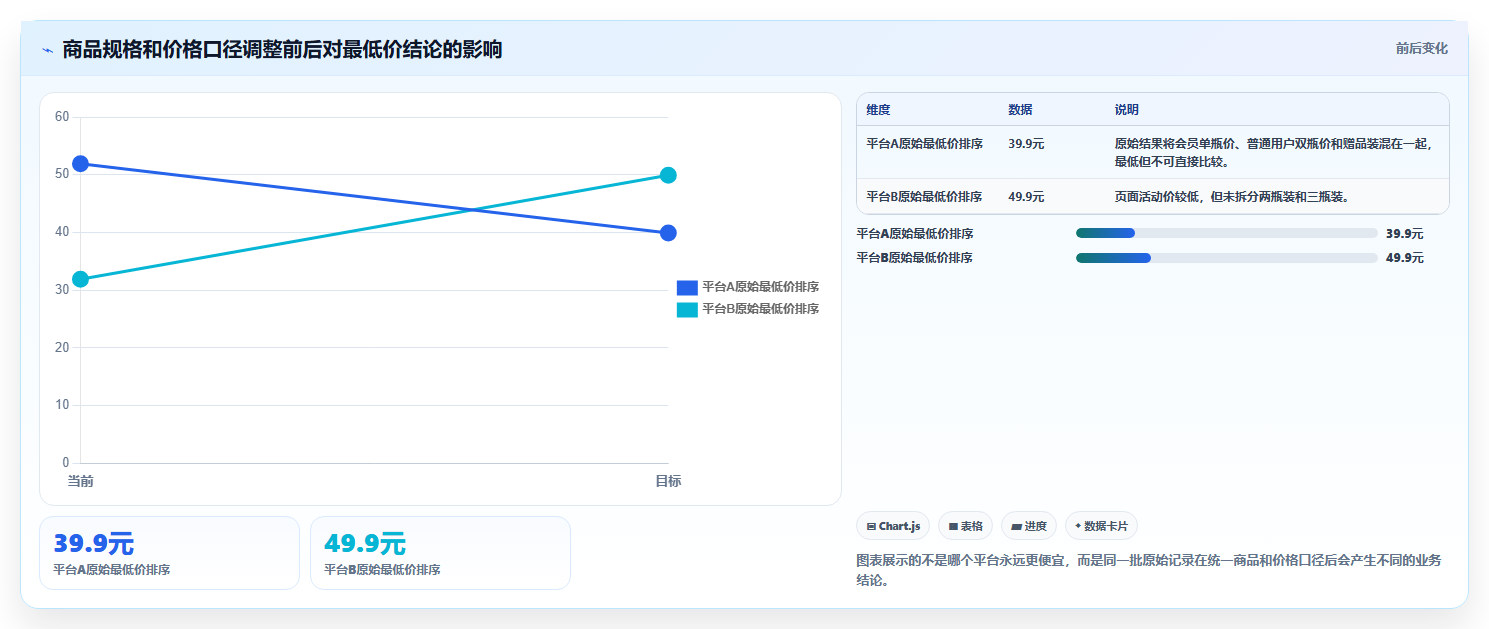Click table cell 平台B原始最低价排序
The height and width of the screenshot is (629, 1489).
point(924,197)
